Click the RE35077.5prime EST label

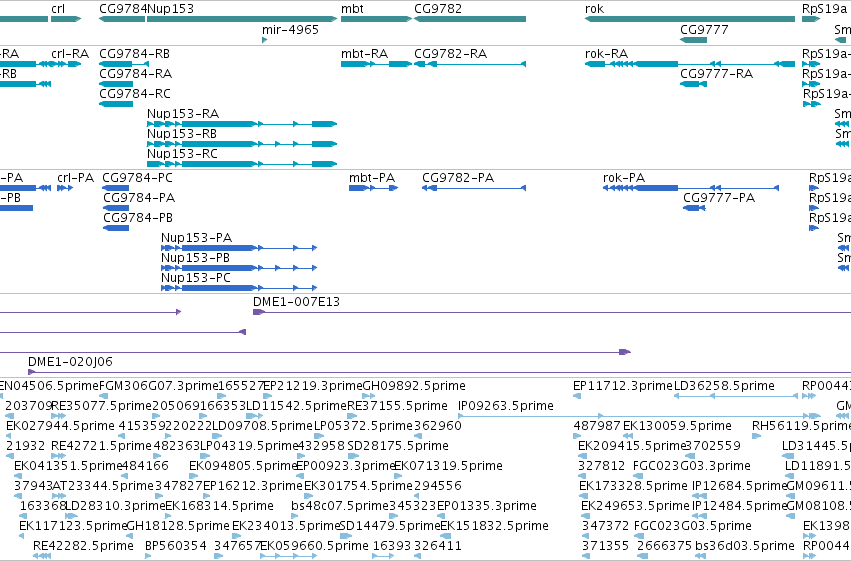[101, 406]
